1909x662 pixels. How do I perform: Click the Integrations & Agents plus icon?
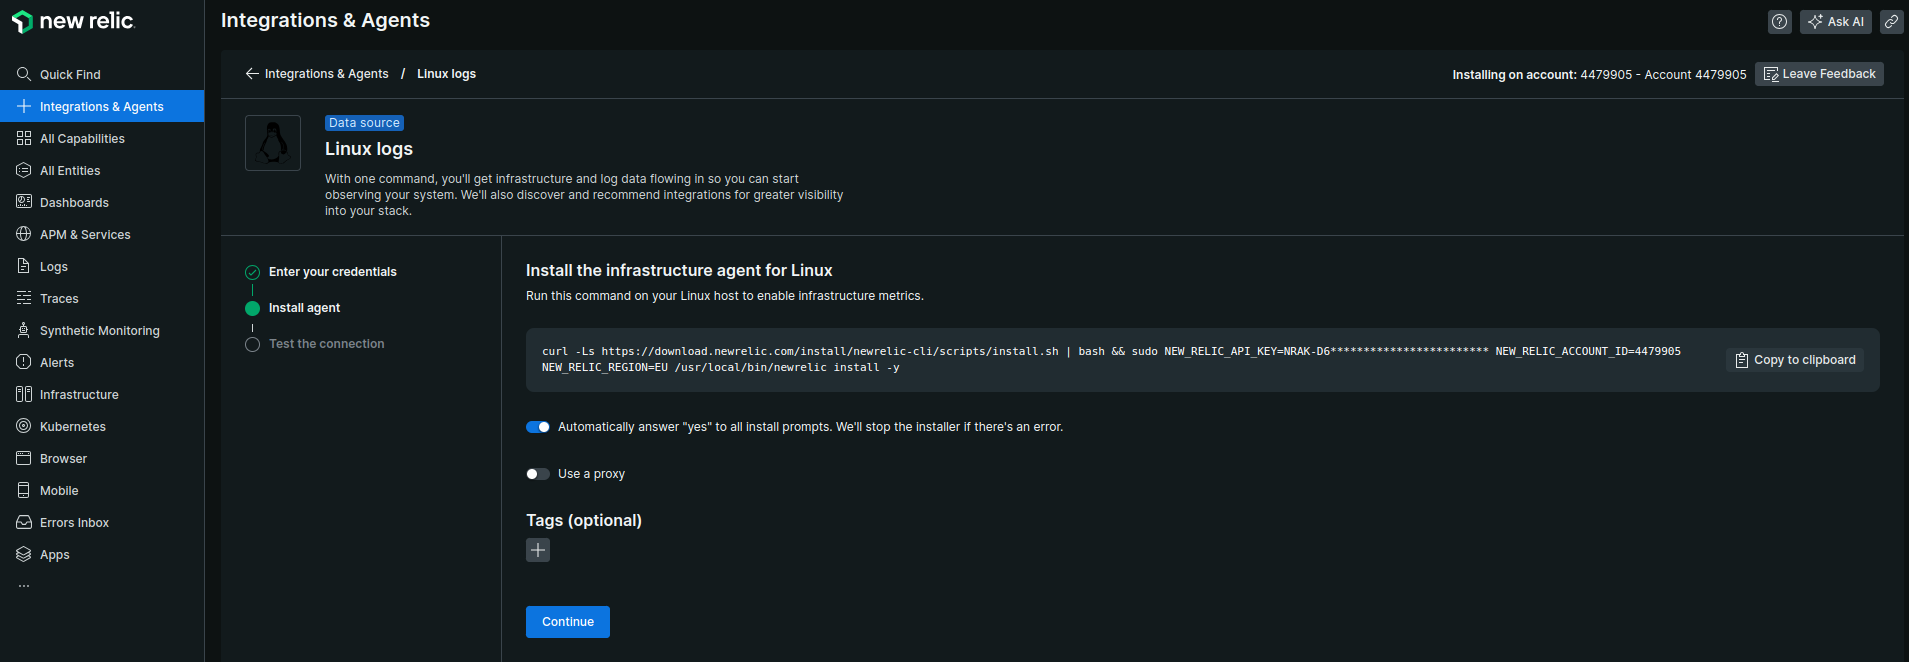[24, 106]
